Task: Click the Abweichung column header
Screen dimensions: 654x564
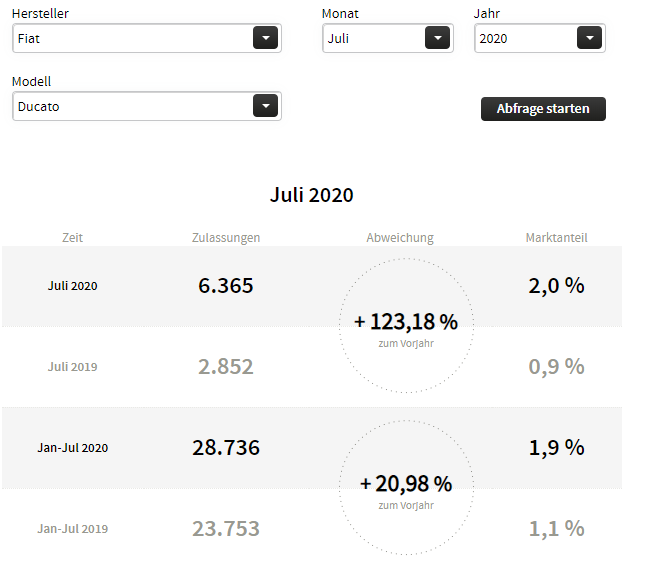Action: [x=400, y=238]
